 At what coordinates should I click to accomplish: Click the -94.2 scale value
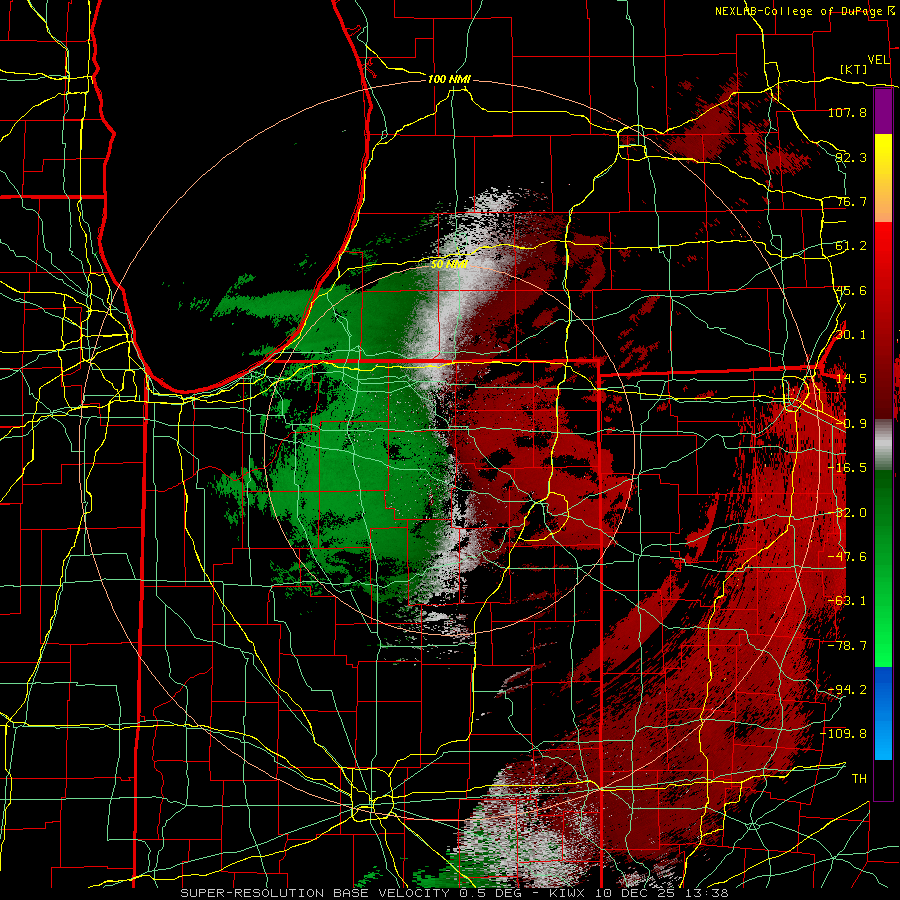(x=847, y=690)
